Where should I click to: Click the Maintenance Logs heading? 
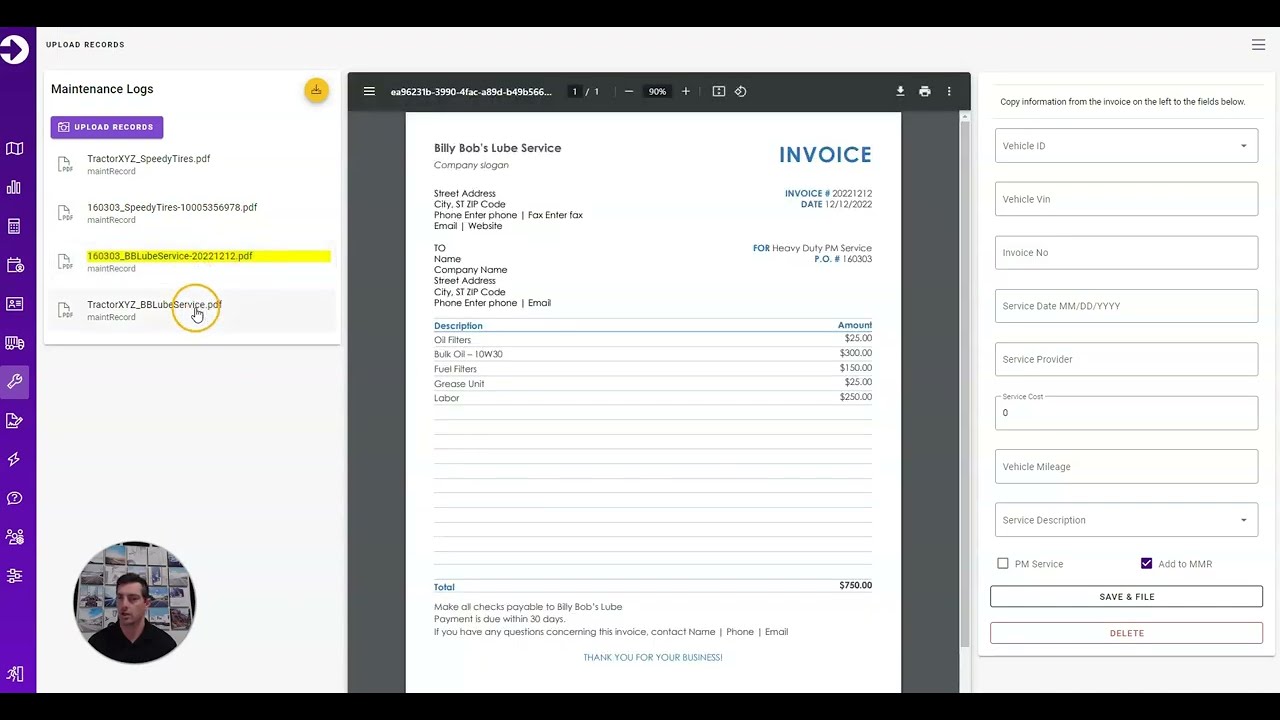pos(102,89)
